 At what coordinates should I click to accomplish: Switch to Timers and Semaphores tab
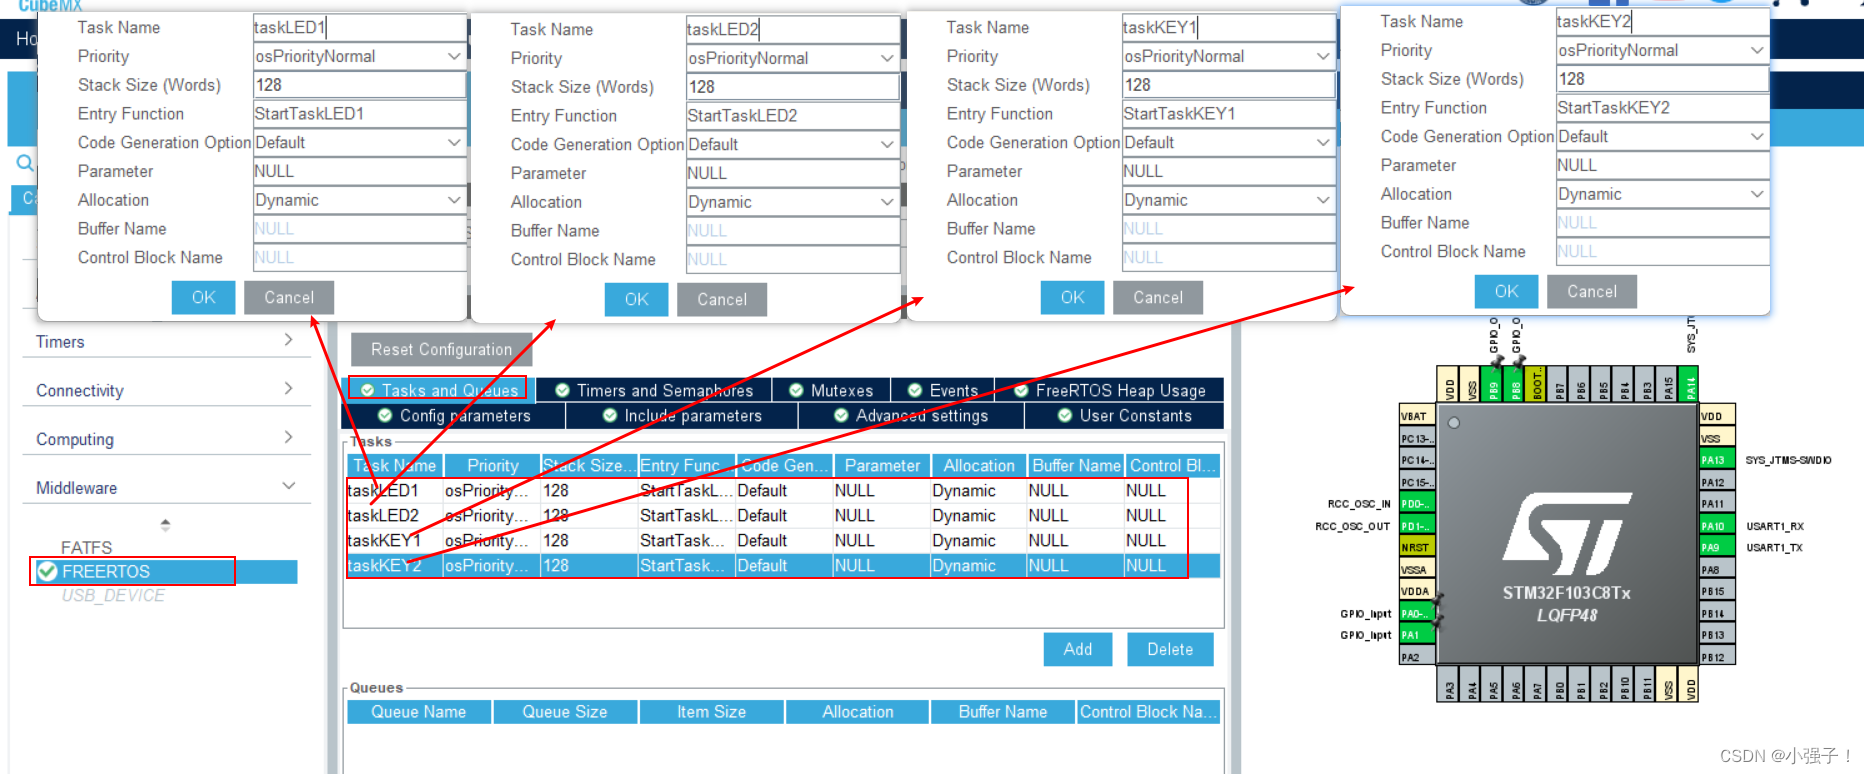pyautogui.click(x=655, y=390)
